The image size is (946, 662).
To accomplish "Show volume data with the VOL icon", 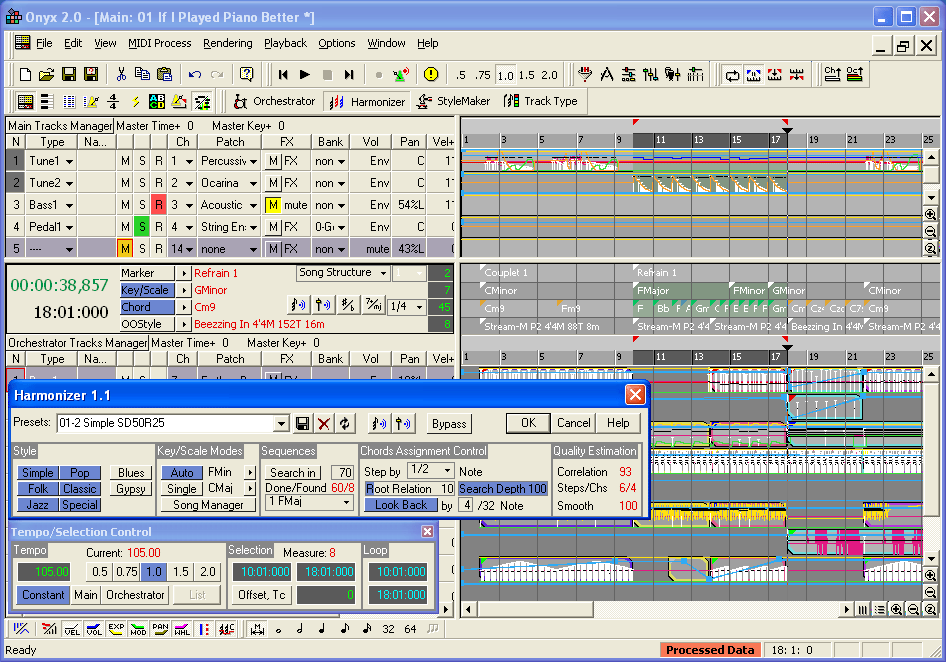I will [x=94, y=629].
